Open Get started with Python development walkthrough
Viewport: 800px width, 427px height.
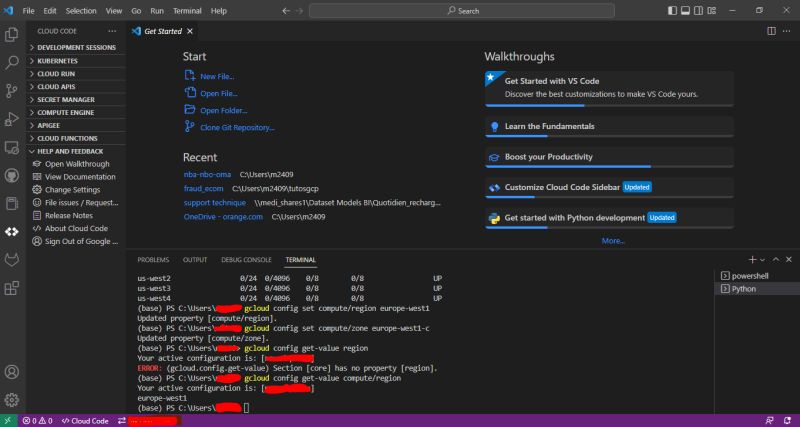pos(609,218)
